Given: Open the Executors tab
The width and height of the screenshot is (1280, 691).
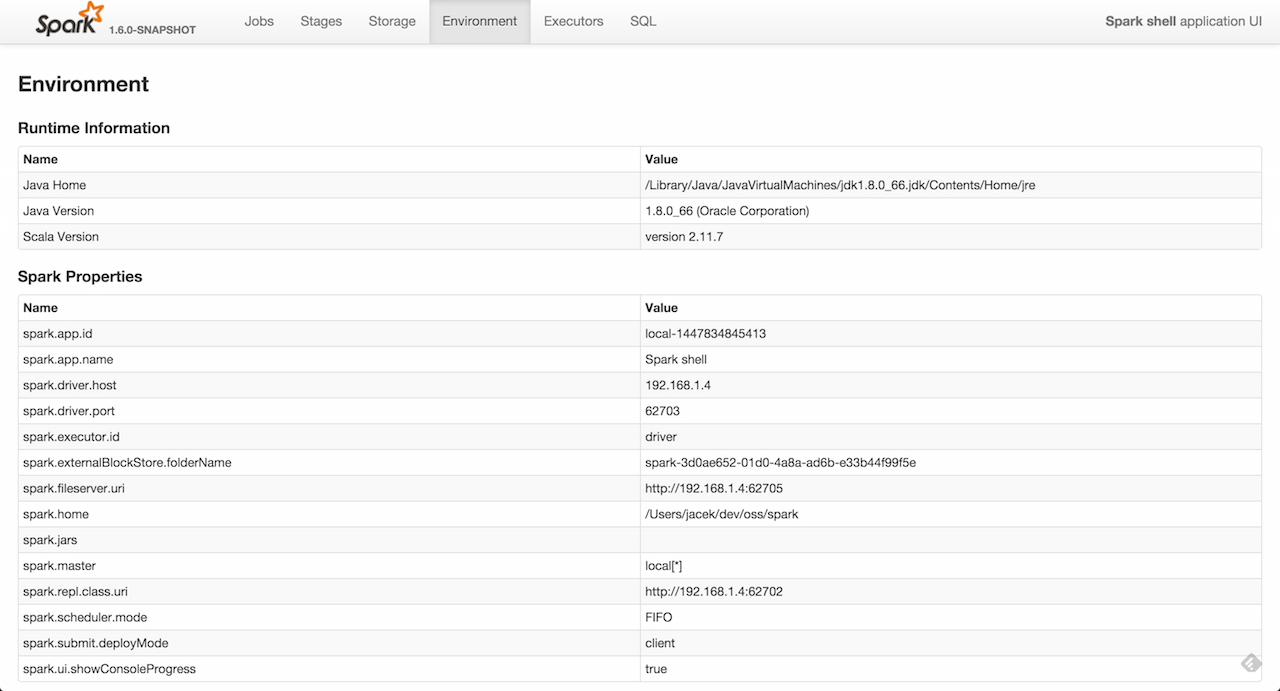Looking at the screenshot, I should pos(573,21).
